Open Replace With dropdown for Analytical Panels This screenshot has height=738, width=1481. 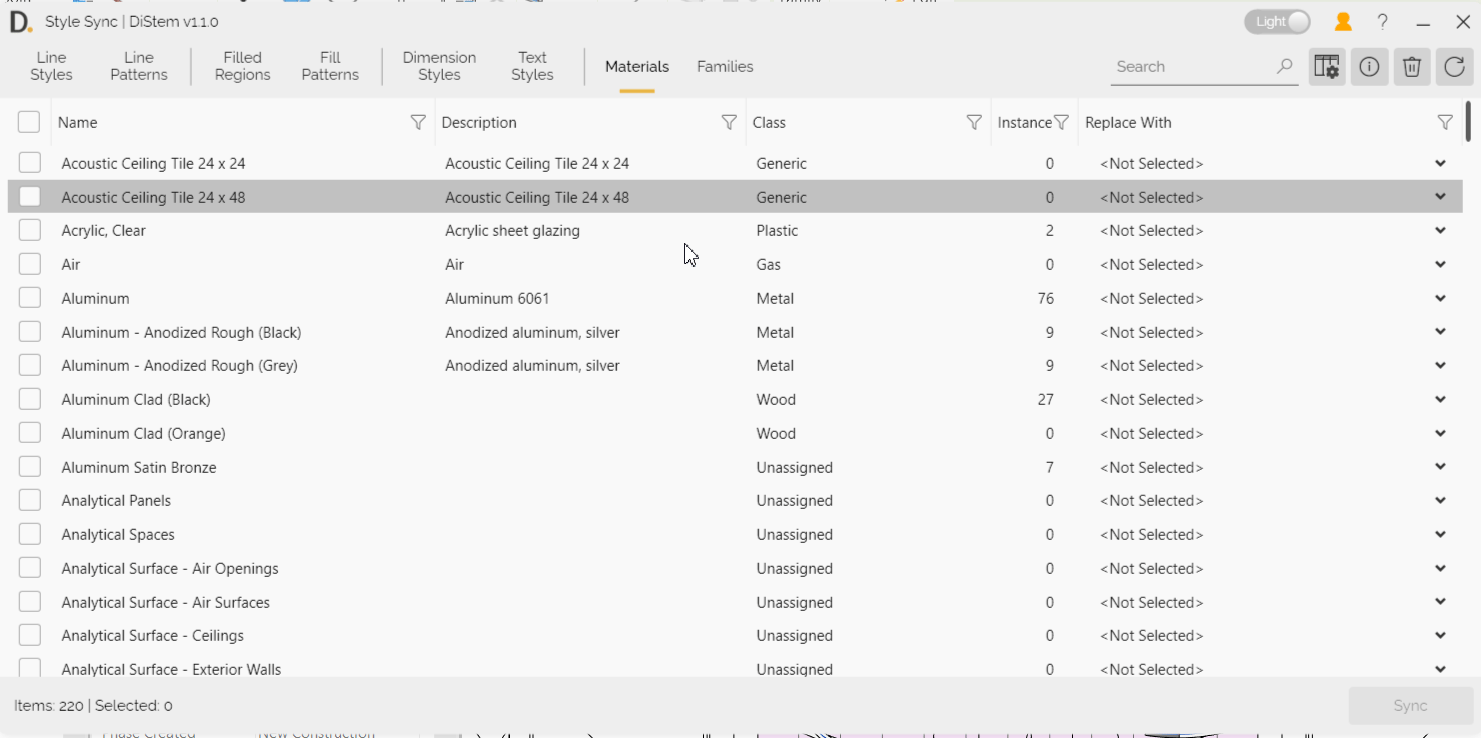1440,500
